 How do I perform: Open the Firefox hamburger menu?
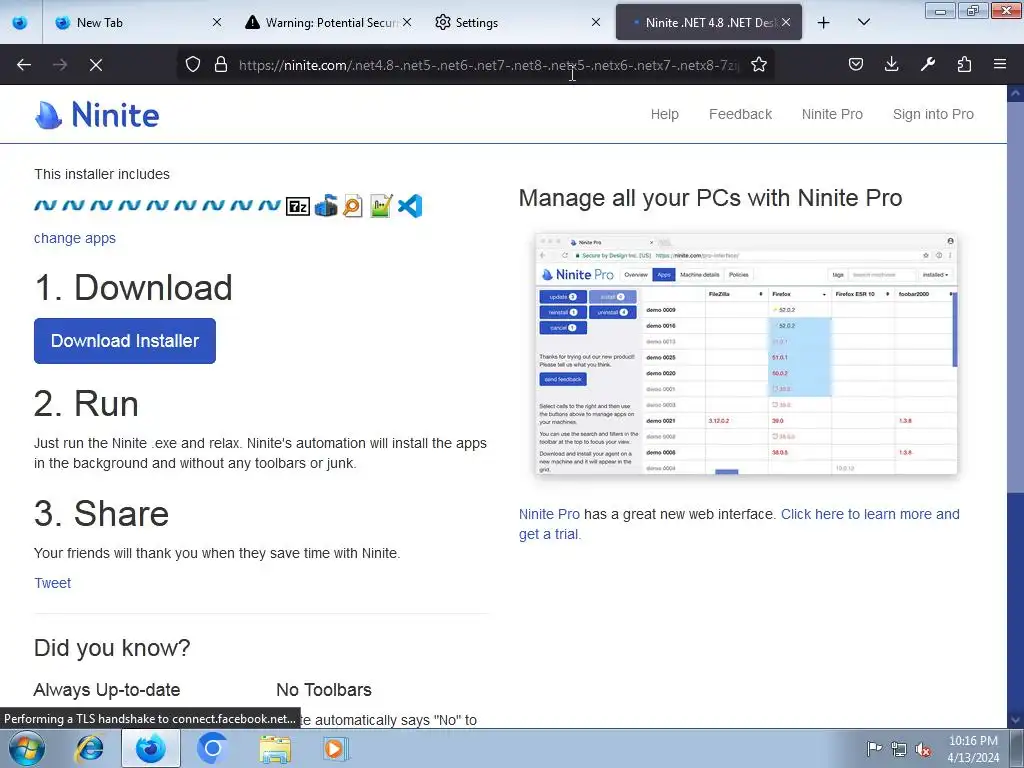pyautogui.click(x=1000, y=65)
